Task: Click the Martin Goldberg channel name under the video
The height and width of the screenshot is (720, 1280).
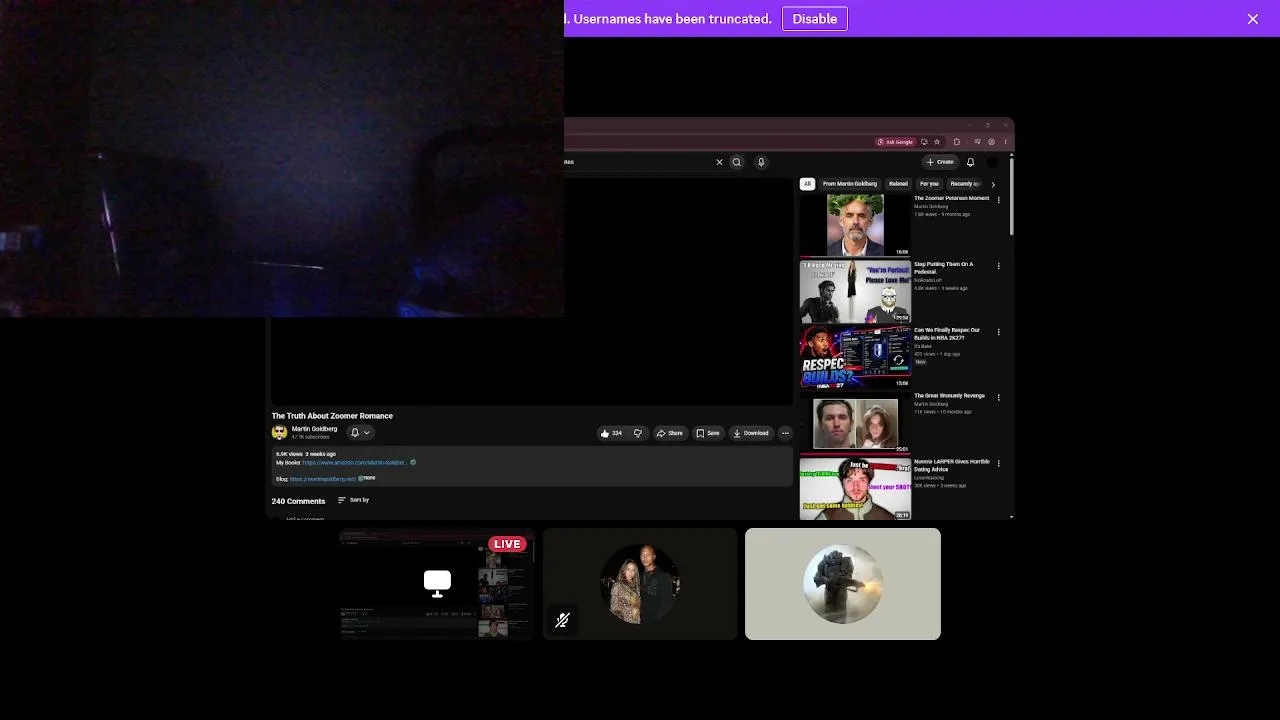Action: click(314, 429)
